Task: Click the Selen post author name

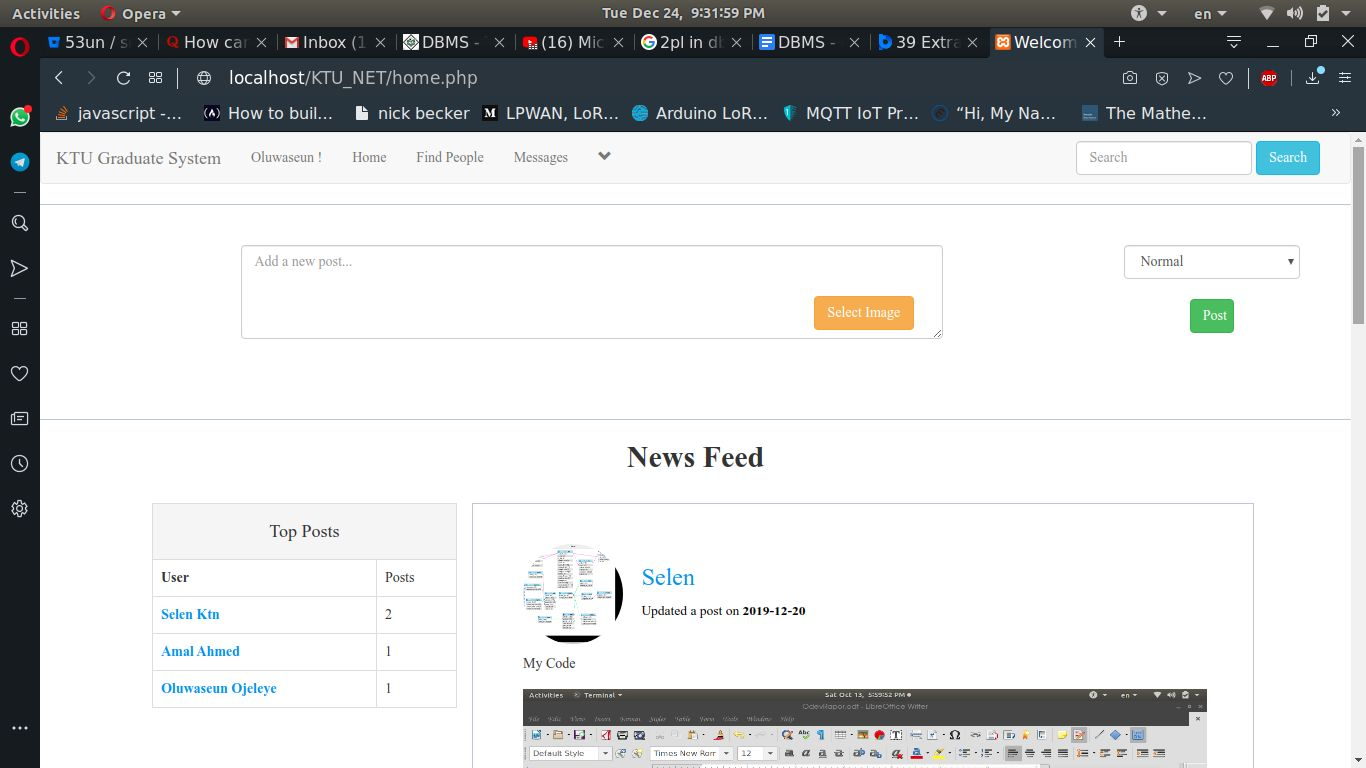Action: [668, 577]
